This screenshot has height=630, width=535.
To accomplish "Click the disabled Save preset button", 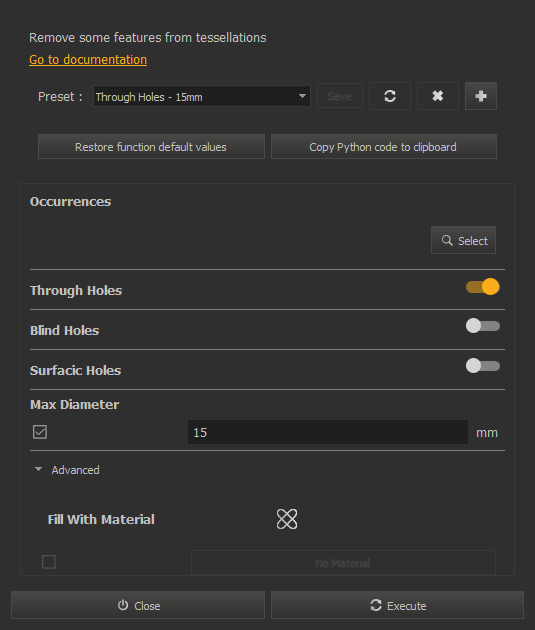I will 340,96.
